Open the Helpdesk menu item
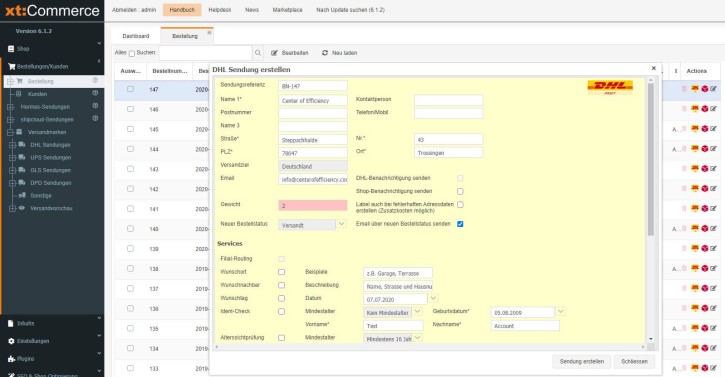 coord(220,10)
